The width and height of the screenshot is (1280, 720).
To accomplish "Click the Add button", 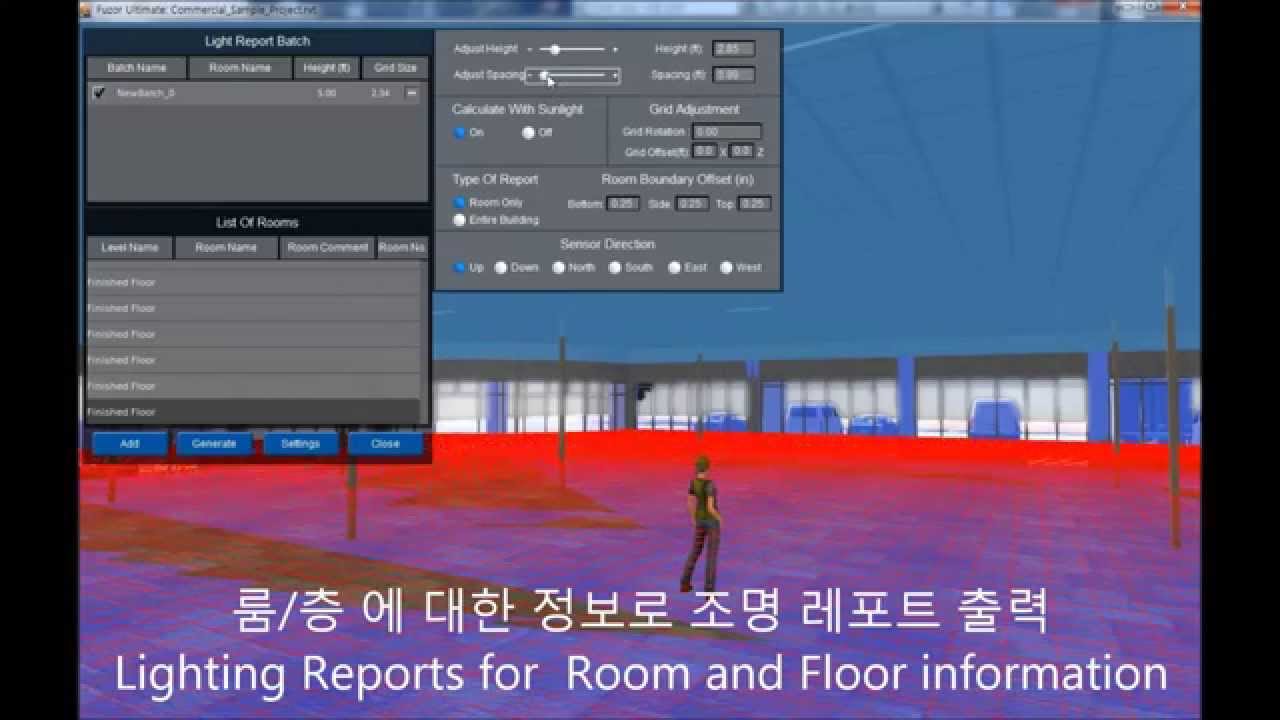I will pos(130,443).
